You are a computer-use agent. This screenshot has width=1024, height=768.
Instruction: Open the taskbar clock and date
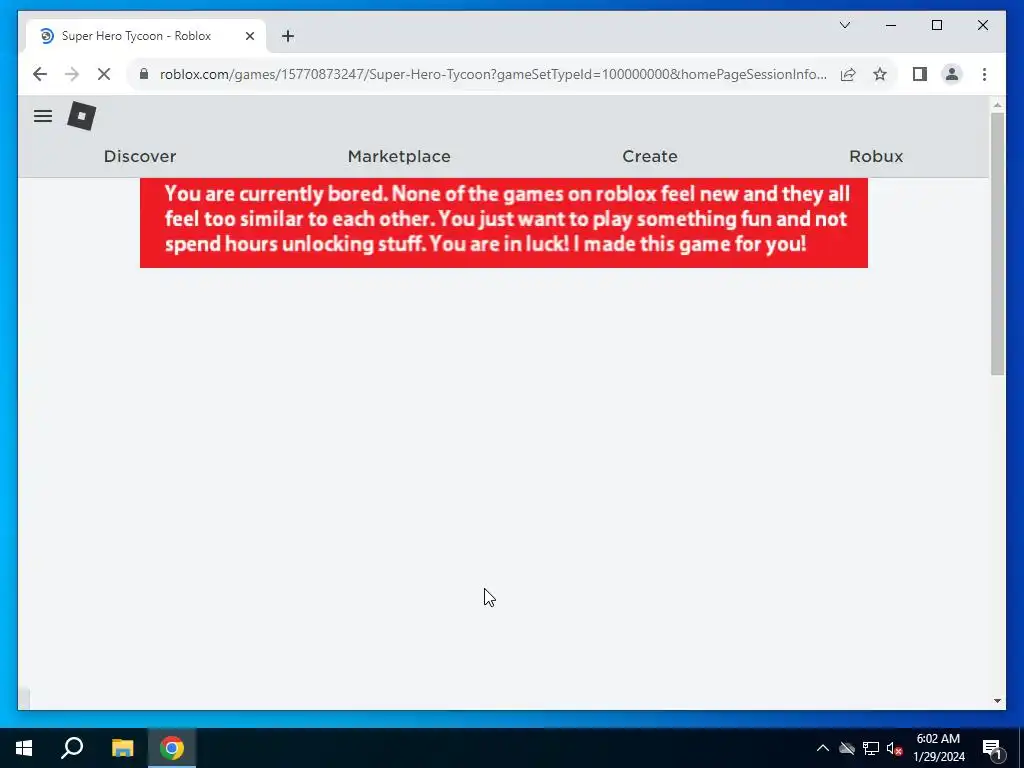tap(938, 748)
